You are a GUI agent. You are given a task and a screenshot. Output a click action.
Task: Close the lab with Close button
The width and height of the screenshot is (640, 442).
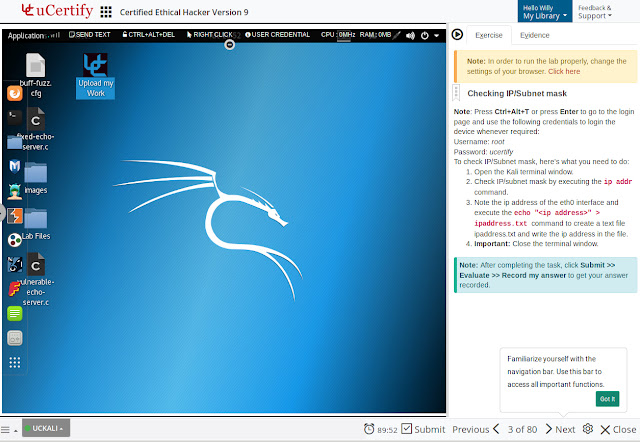click(x=618, y=429)
